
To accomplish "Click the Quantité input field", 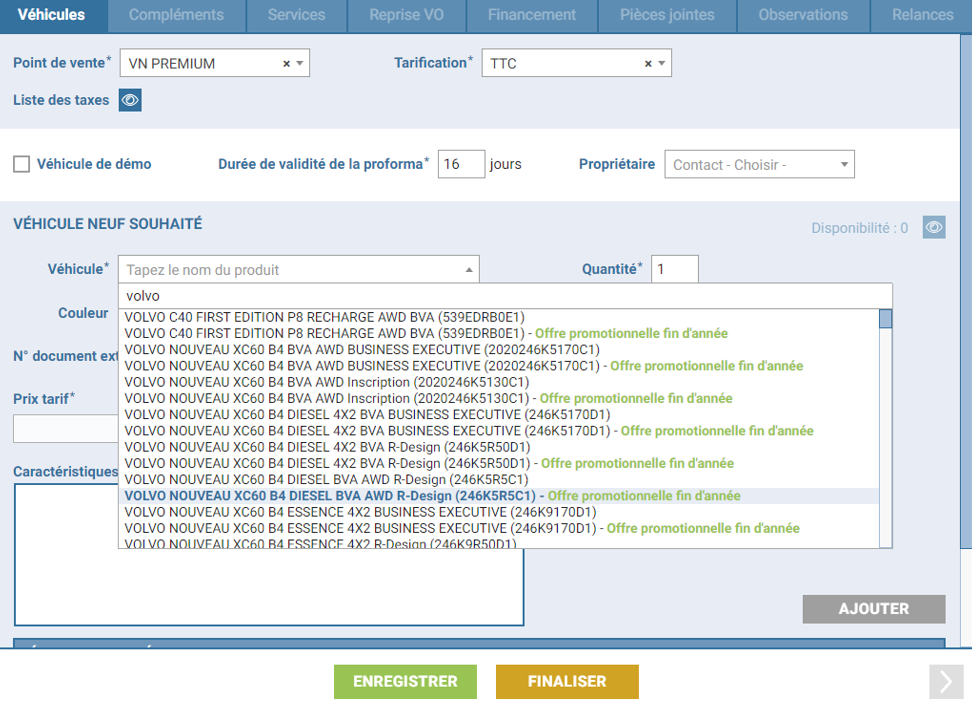I will [674, 269].
